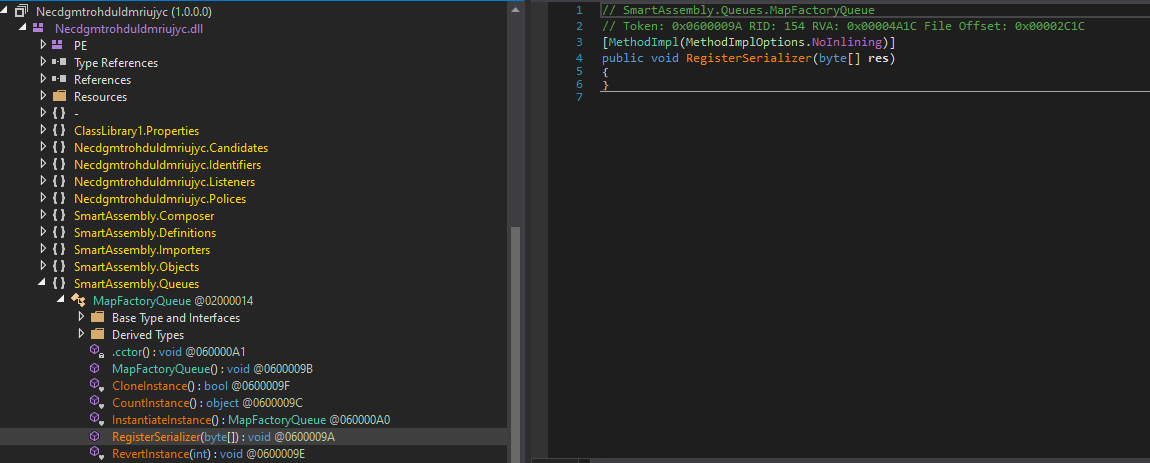Expand the References node
Image resolution: width=1150 pixels, height=463 pixels.
pos(43,79)
